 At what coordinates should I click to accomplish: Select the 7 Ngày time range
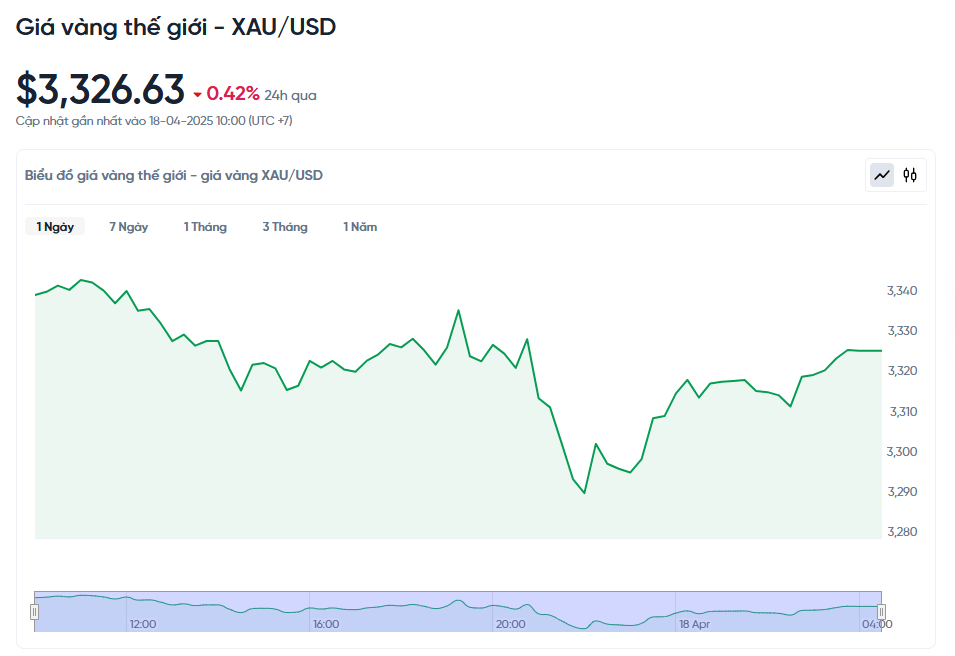pos(129,227)
